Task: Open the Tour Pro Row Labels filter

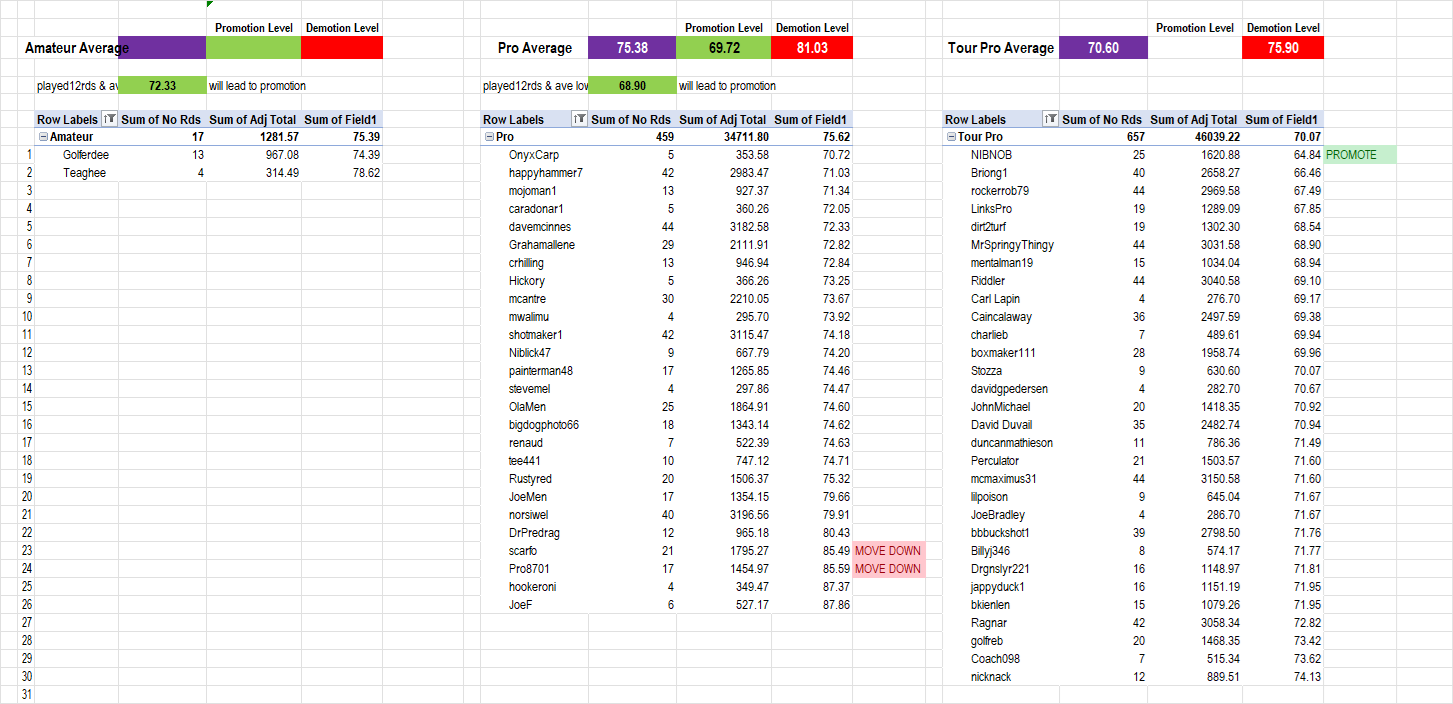Action: [1050, 119]
